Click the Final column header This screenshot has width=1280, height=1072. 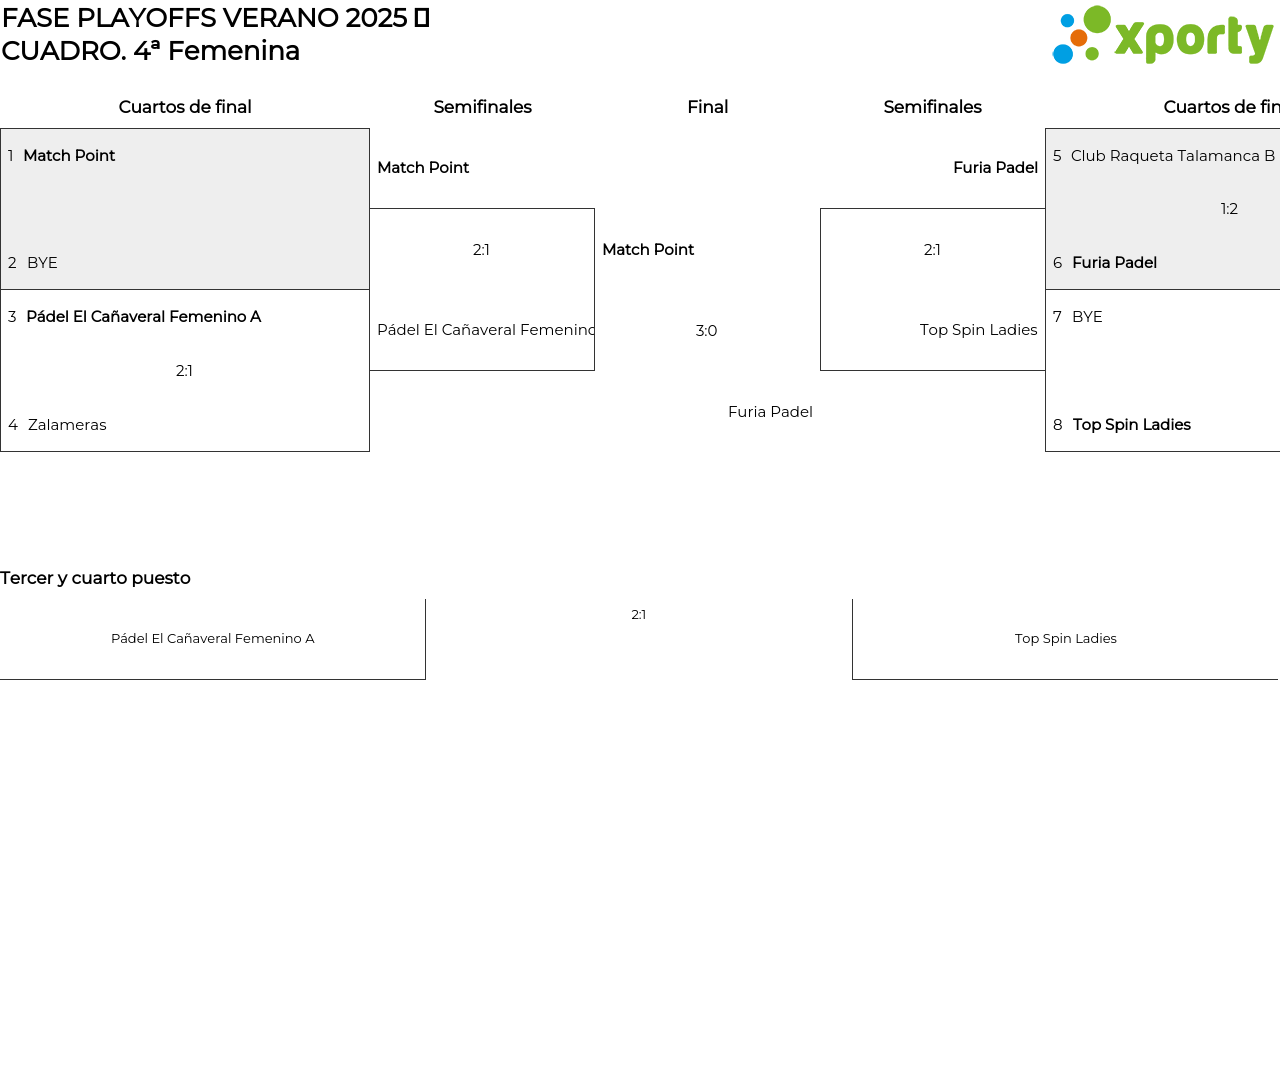[x=707, y=107]
